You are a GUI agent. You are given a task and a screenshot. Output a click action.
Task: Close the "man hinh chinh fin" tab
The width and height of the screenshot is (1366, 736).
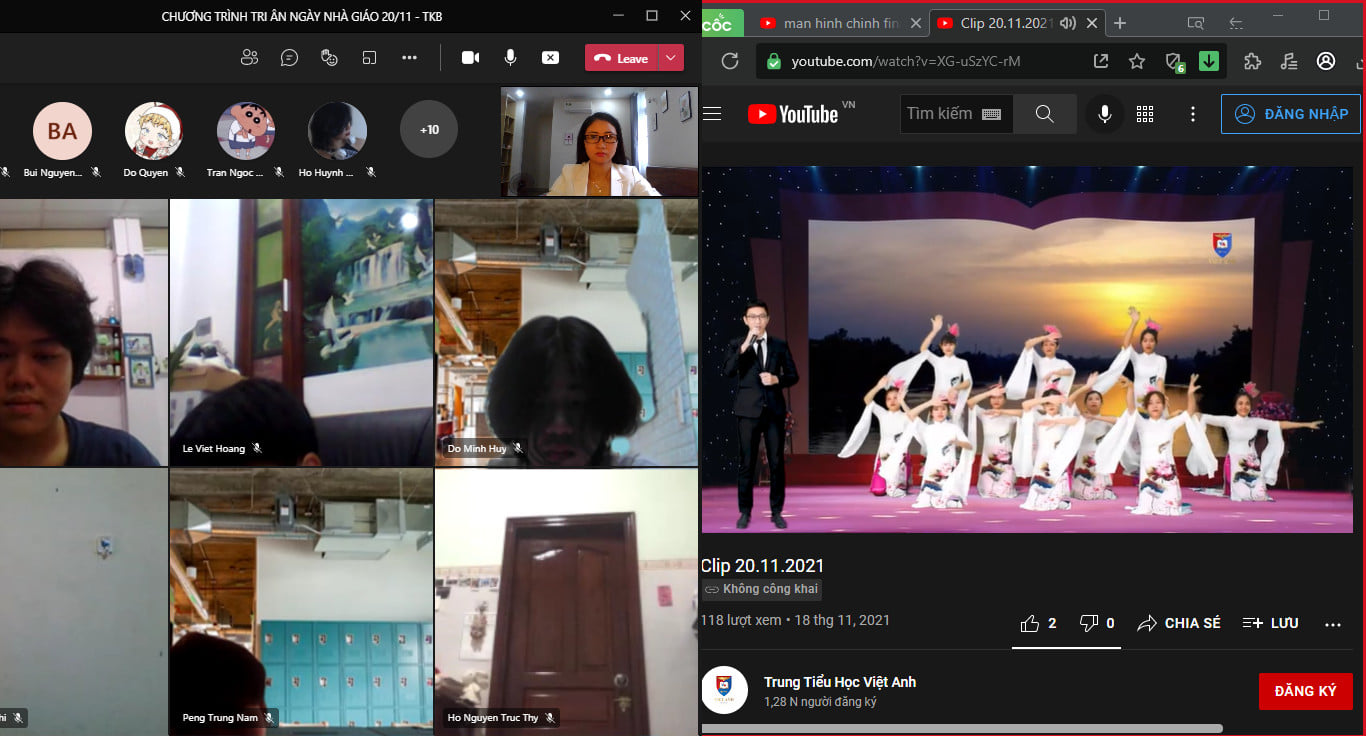tap(915, 23)
